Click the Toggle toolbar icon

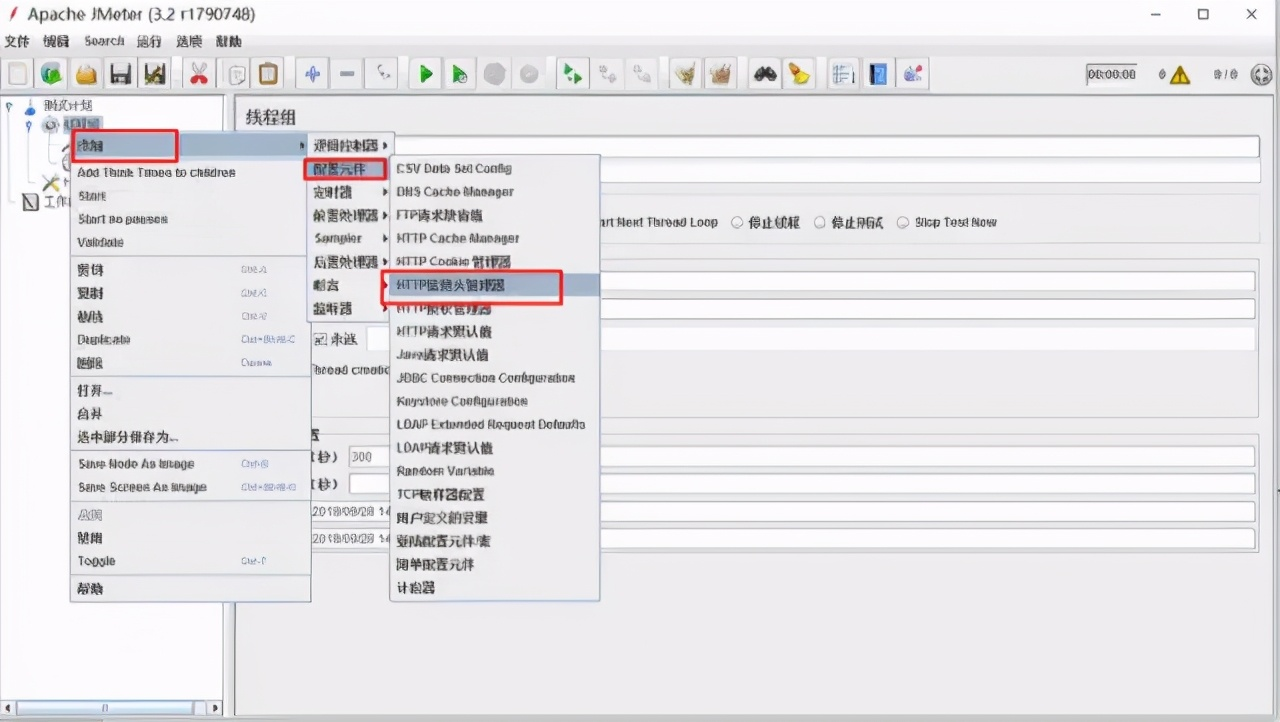381,74
